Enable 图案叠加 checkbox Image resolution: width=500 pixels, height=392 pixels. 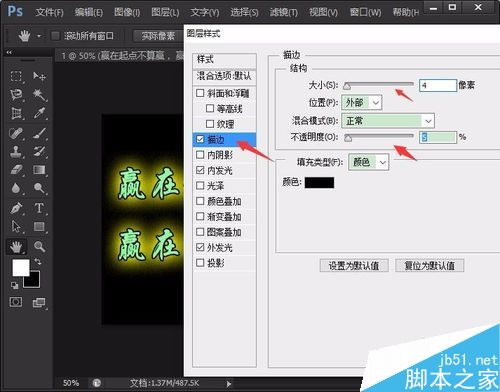200,232
